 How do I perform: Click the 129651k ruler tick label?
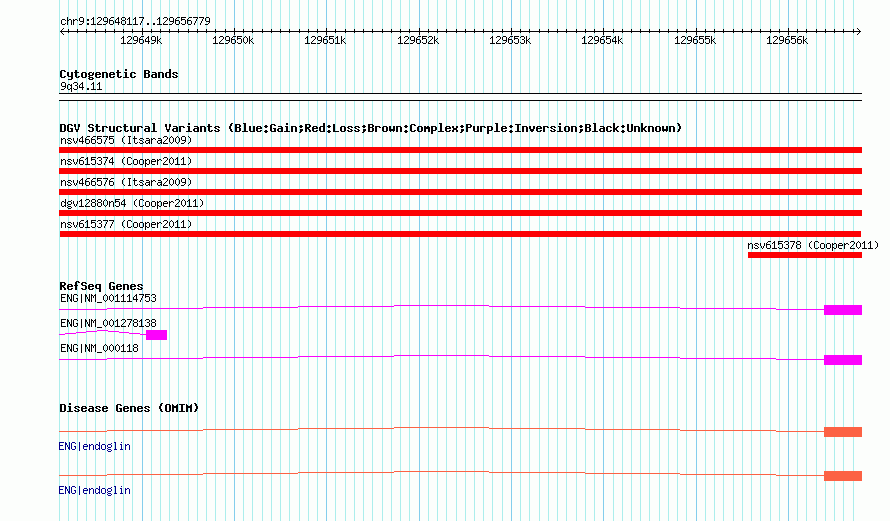coord(325,40)
